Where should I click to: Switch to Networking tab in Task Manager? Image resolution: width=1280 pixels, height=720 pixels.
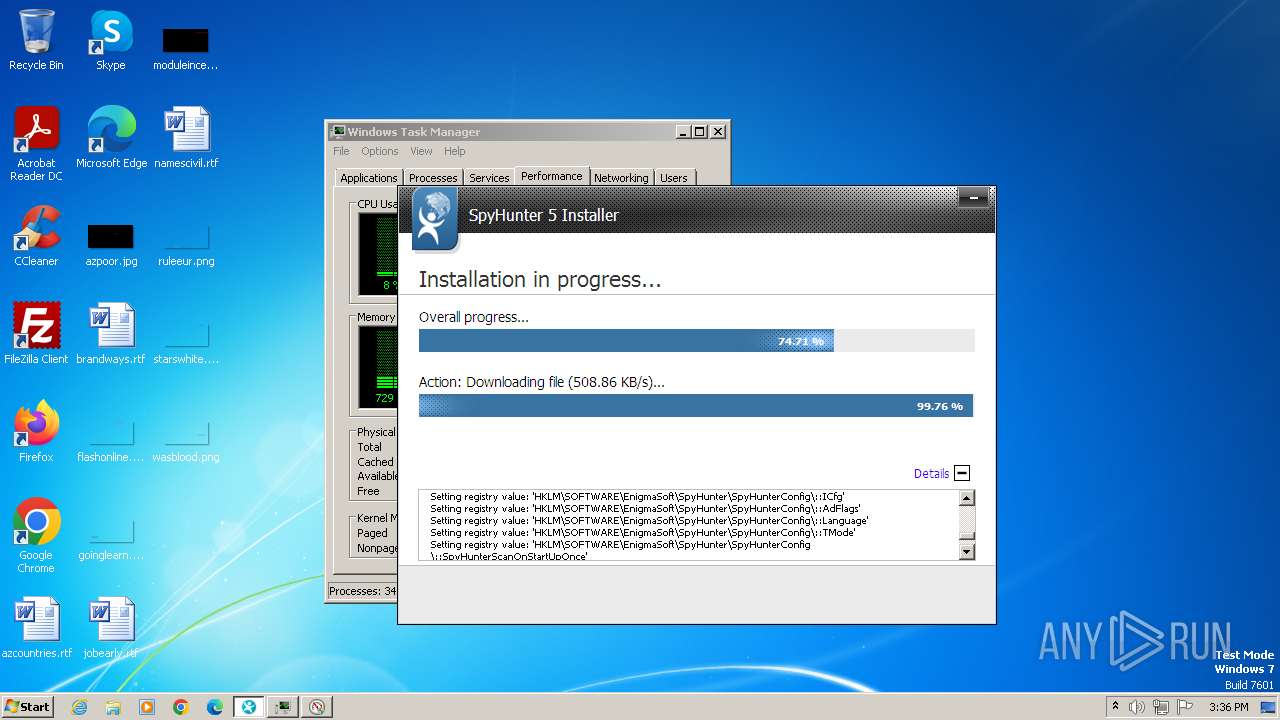click(x=621, y=178)
